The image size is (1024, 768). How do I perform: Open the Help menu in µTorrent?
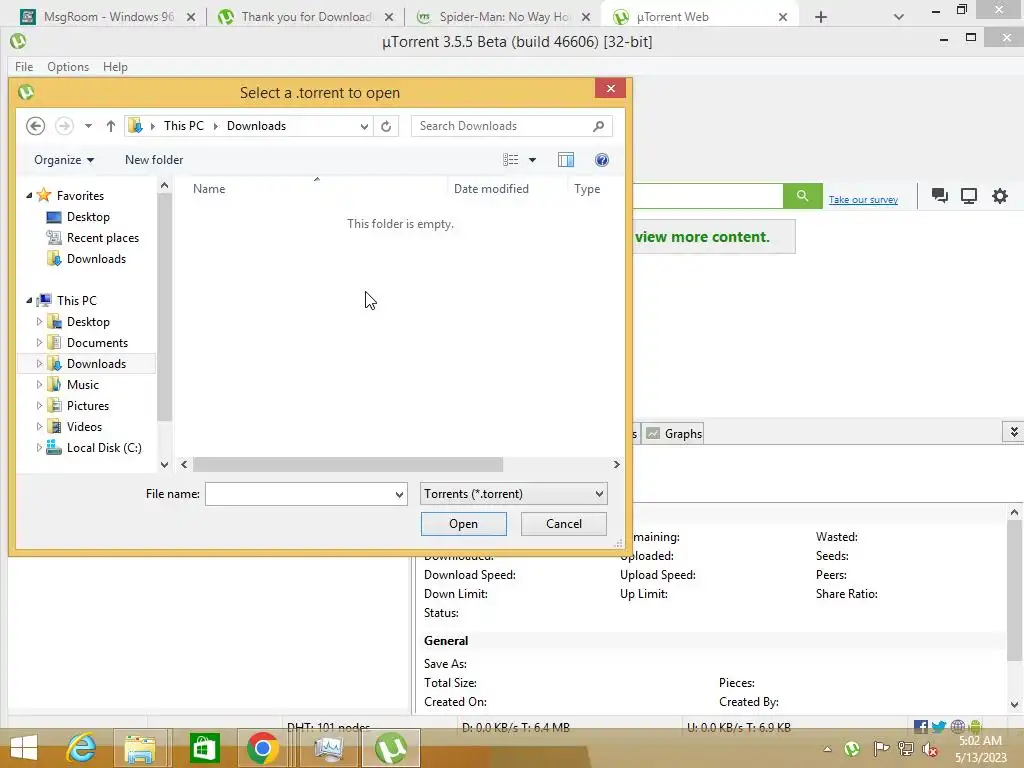pos(115,67)
